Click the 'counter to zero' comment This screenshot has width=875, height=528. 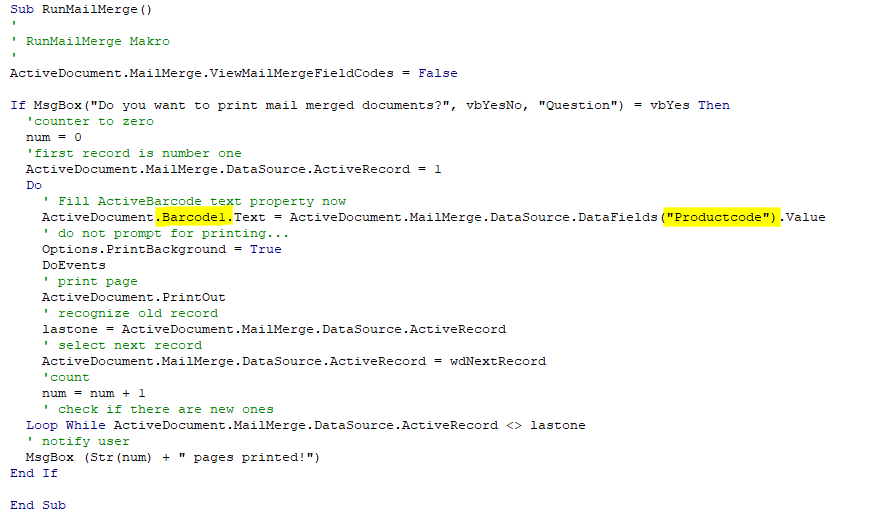pos(90,121)
